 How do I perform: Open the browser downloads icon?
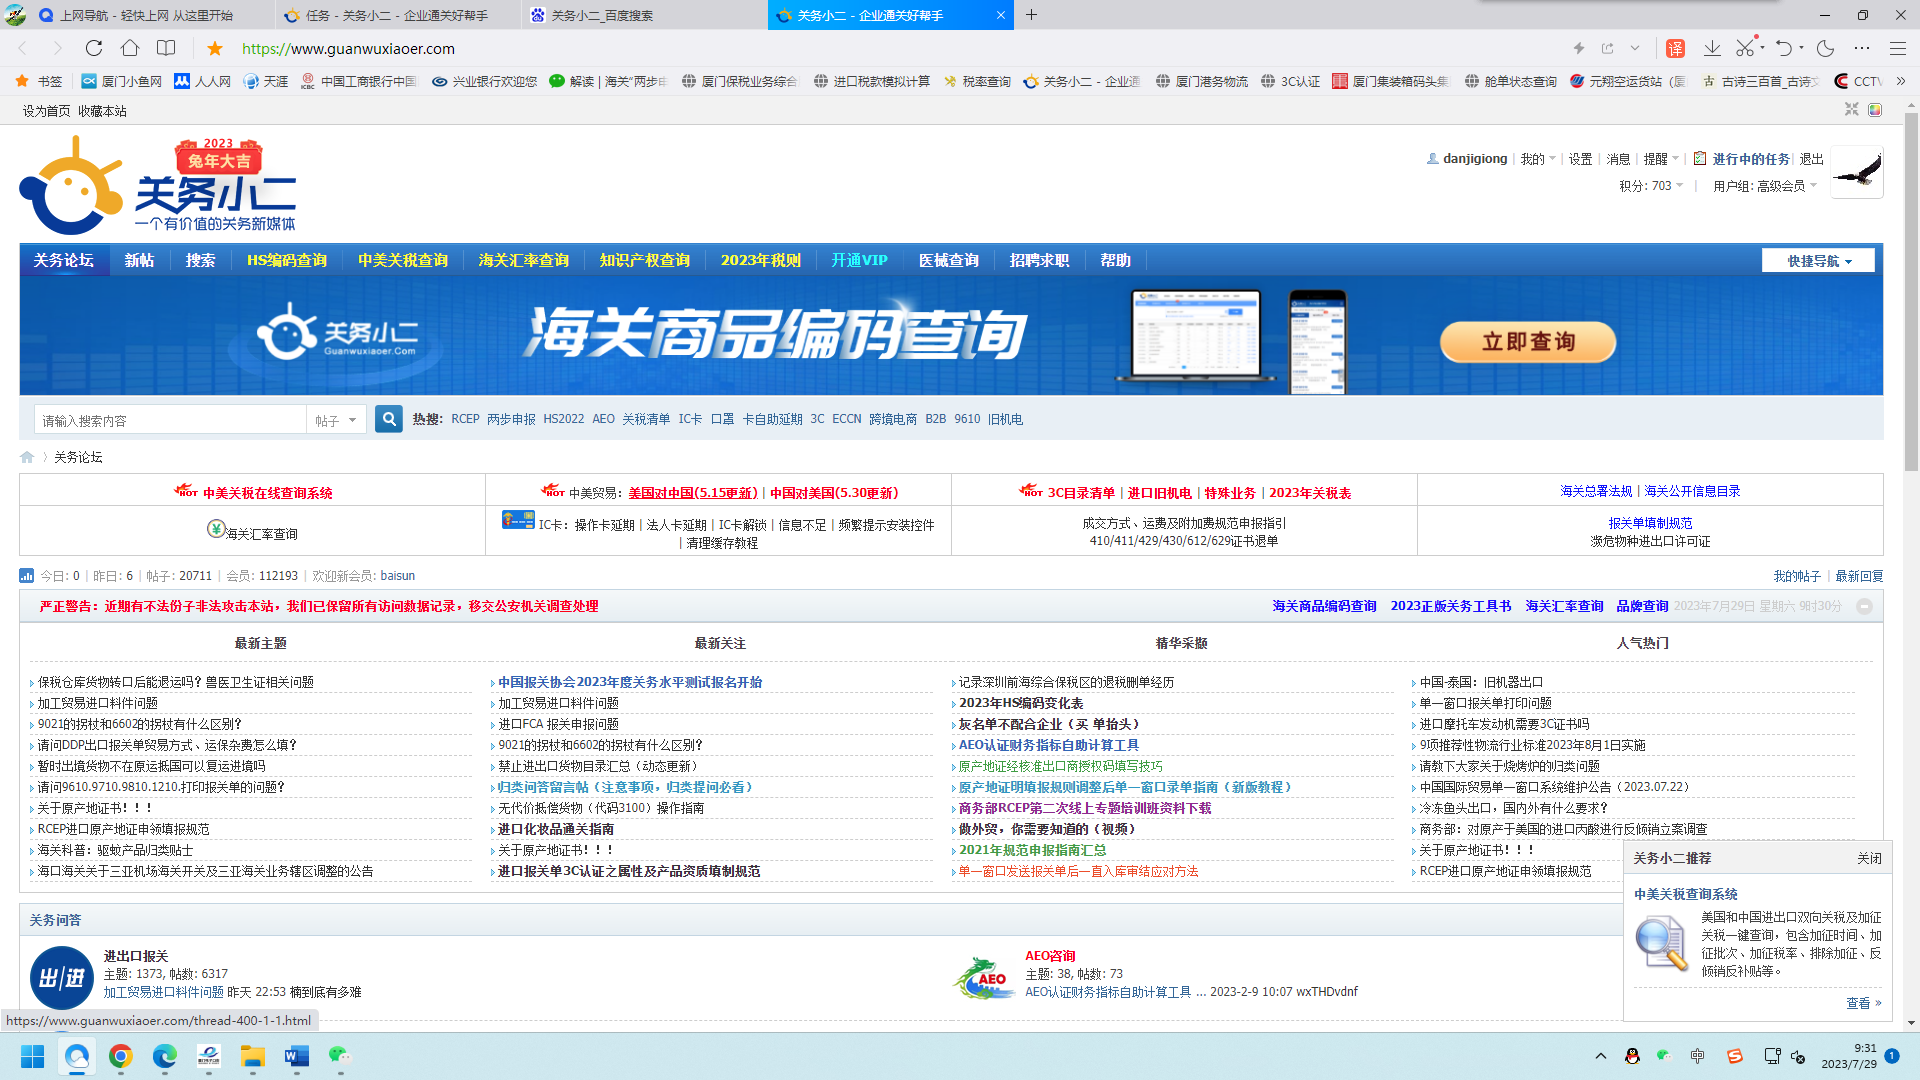[x=1712, y=48]
